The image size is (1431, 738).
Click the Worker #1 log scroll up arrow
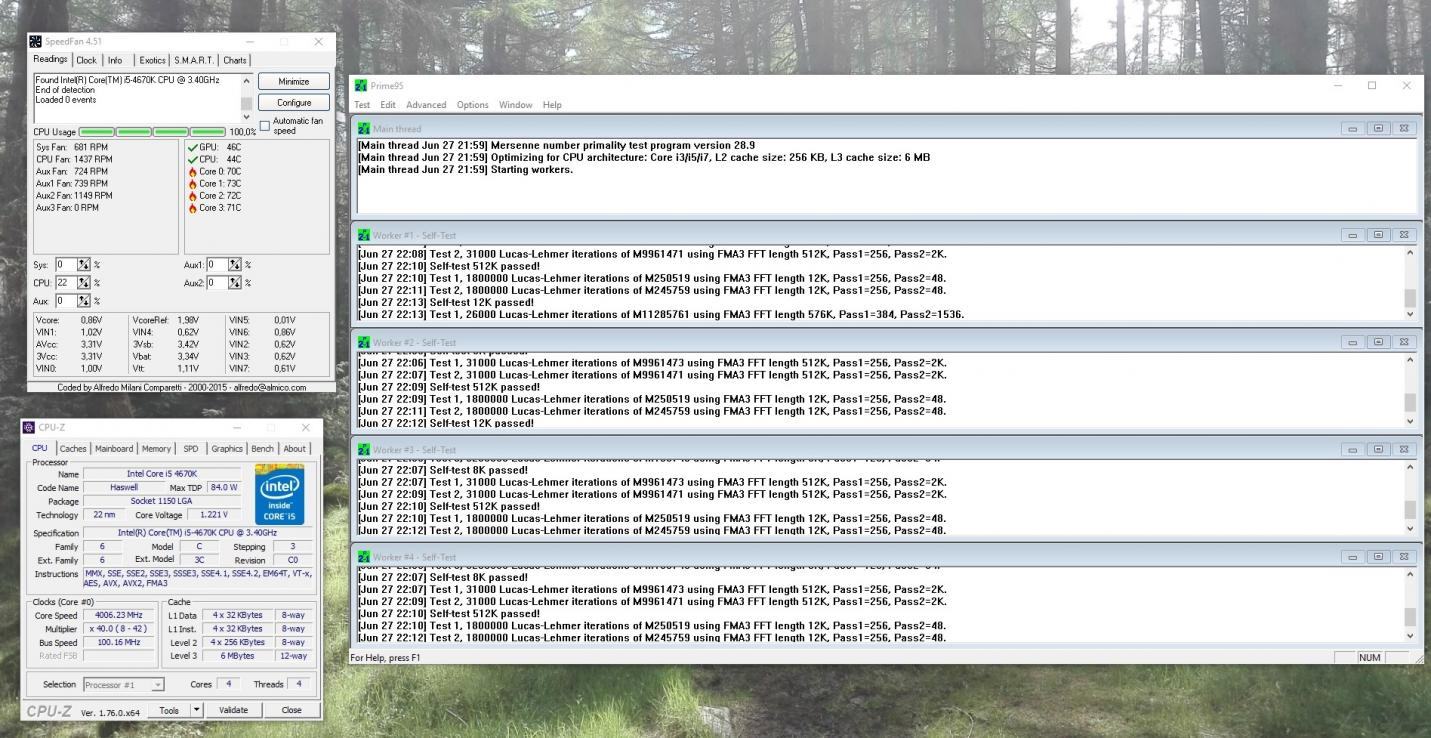(1410, 253)
